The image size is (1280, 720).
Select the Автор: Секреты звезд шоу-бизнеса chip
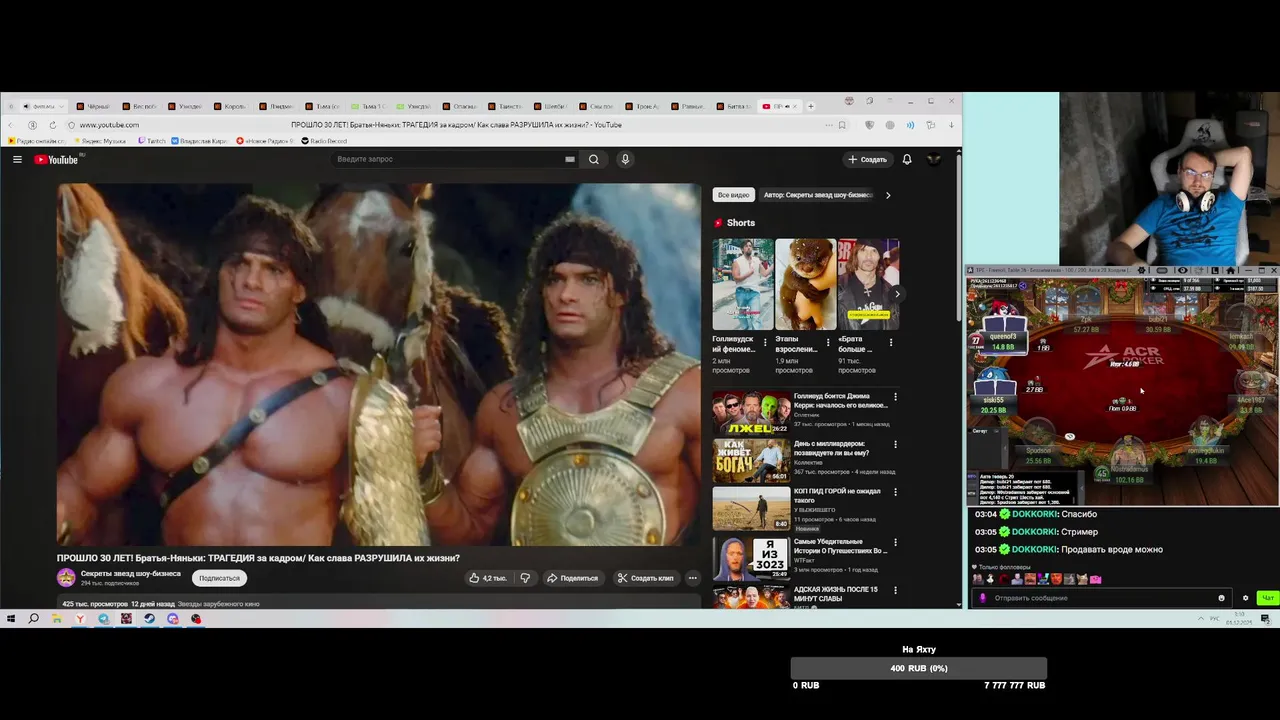pos(818,195)
